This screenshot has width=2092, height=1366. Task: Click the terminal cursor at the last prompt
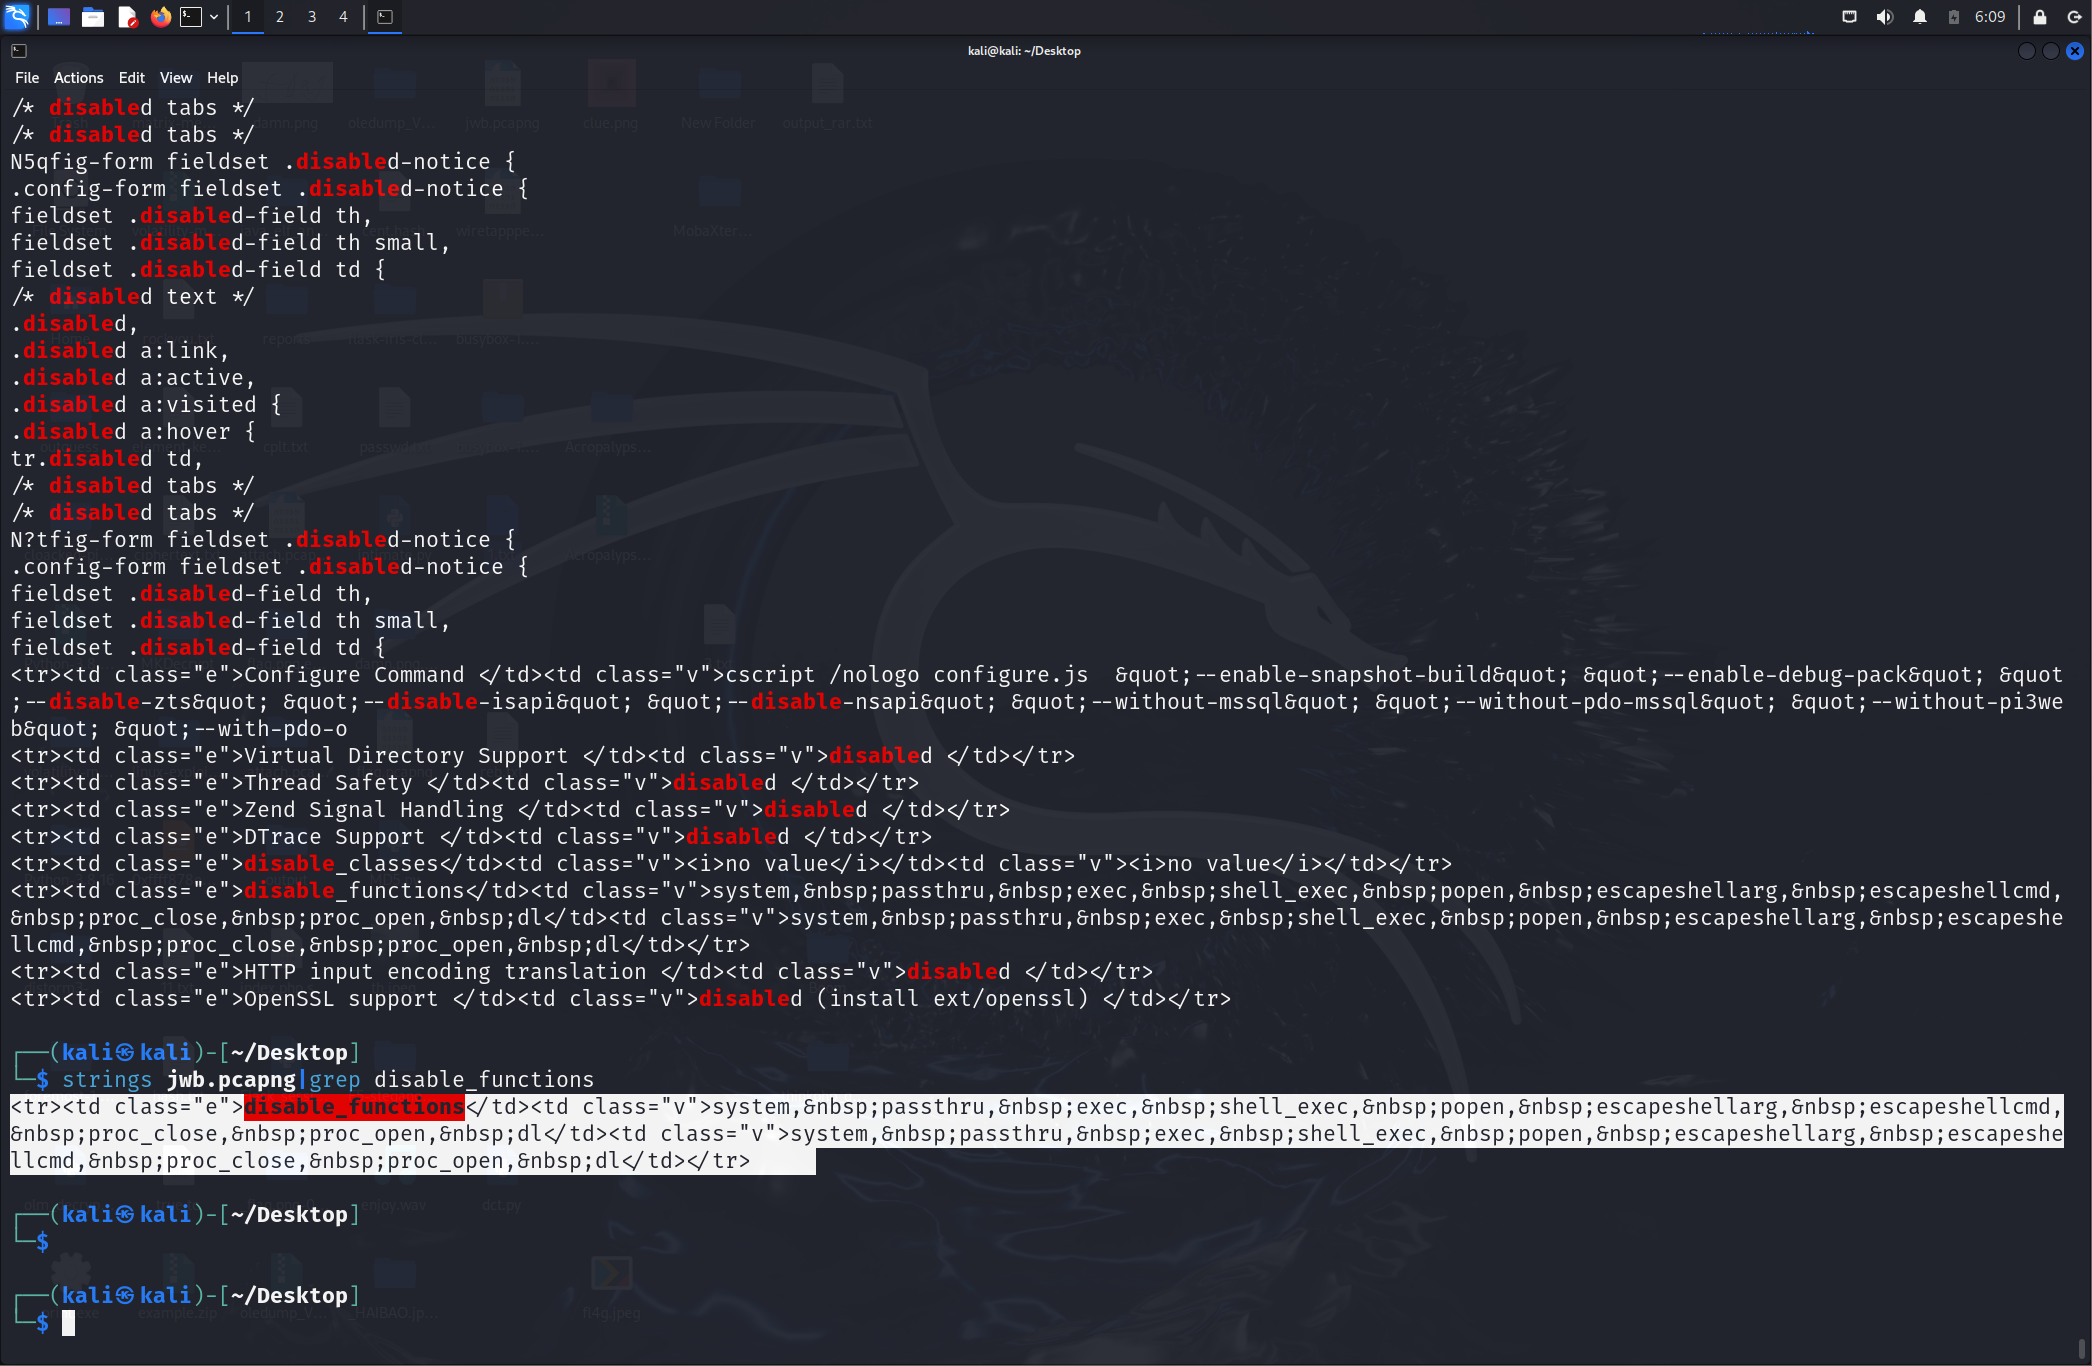click(68, 1323)
